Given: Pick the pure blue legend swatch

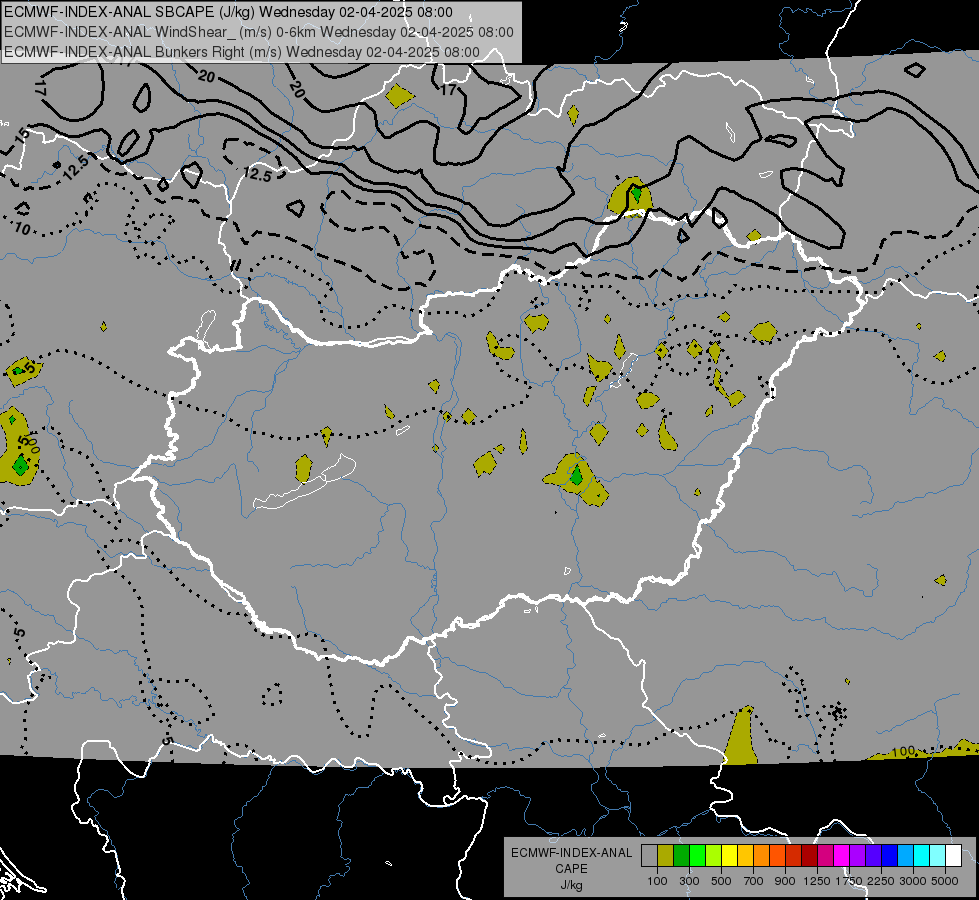Looking at the screenshot, I should coord(890,856).
